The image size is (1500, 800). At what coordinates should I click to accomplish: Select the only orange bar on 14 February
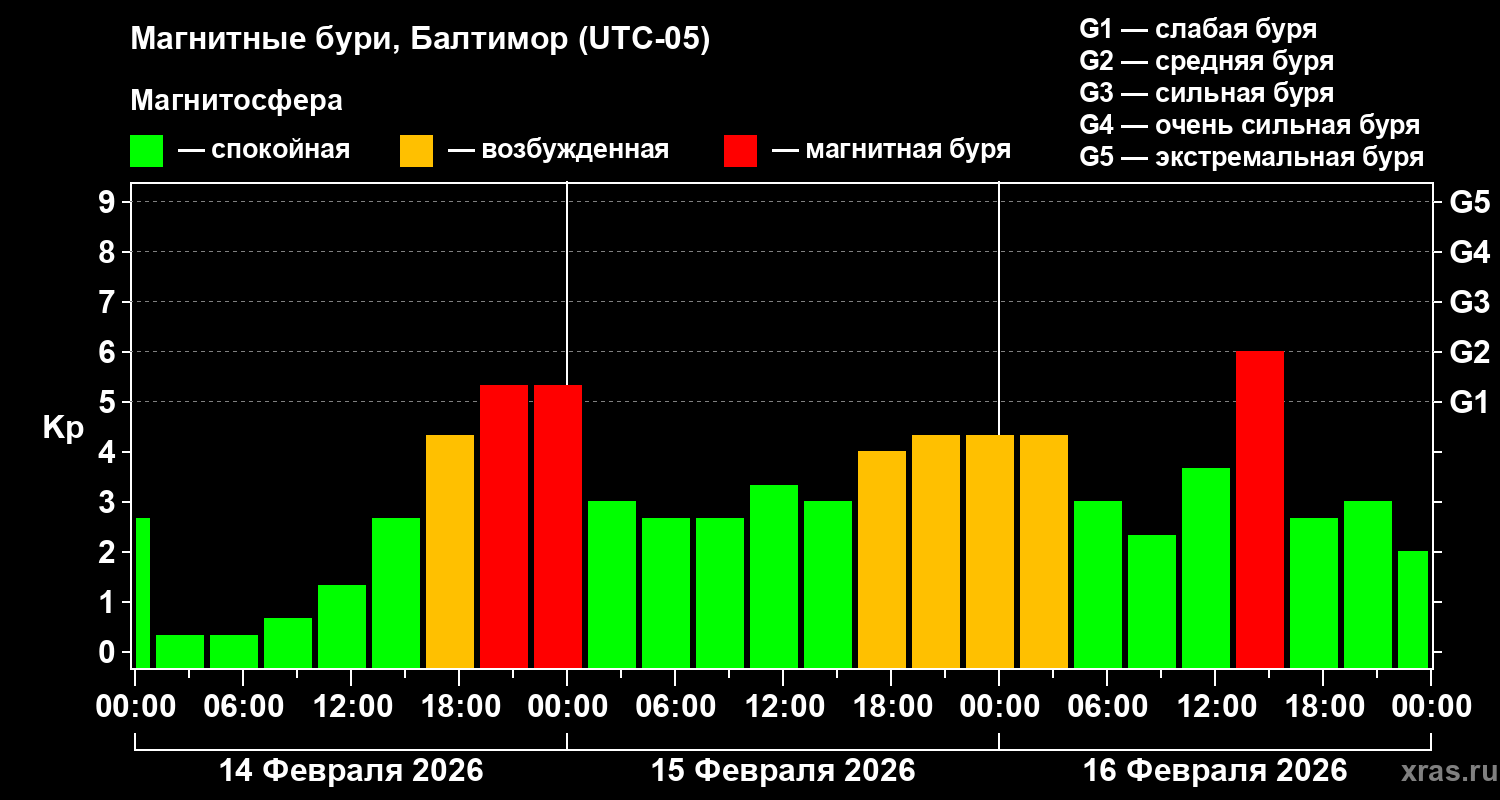[449, 551]
